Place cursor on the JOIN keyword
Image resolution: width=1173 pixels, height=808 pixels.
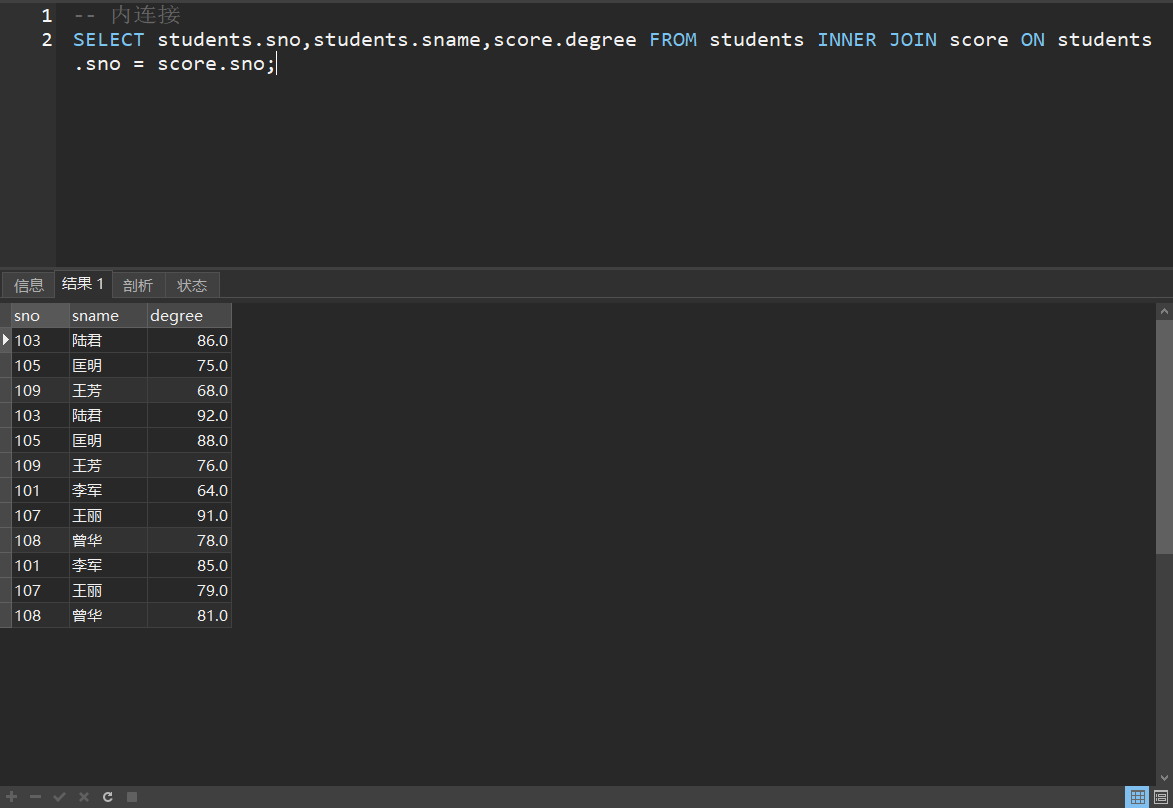(913, 40)
